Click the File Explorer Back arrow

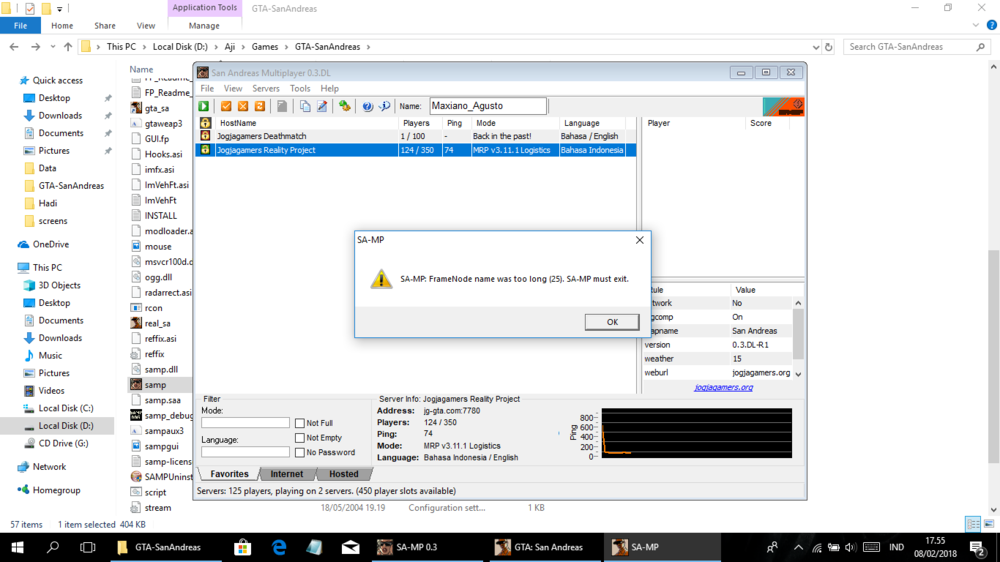click(x=14, y=47)
